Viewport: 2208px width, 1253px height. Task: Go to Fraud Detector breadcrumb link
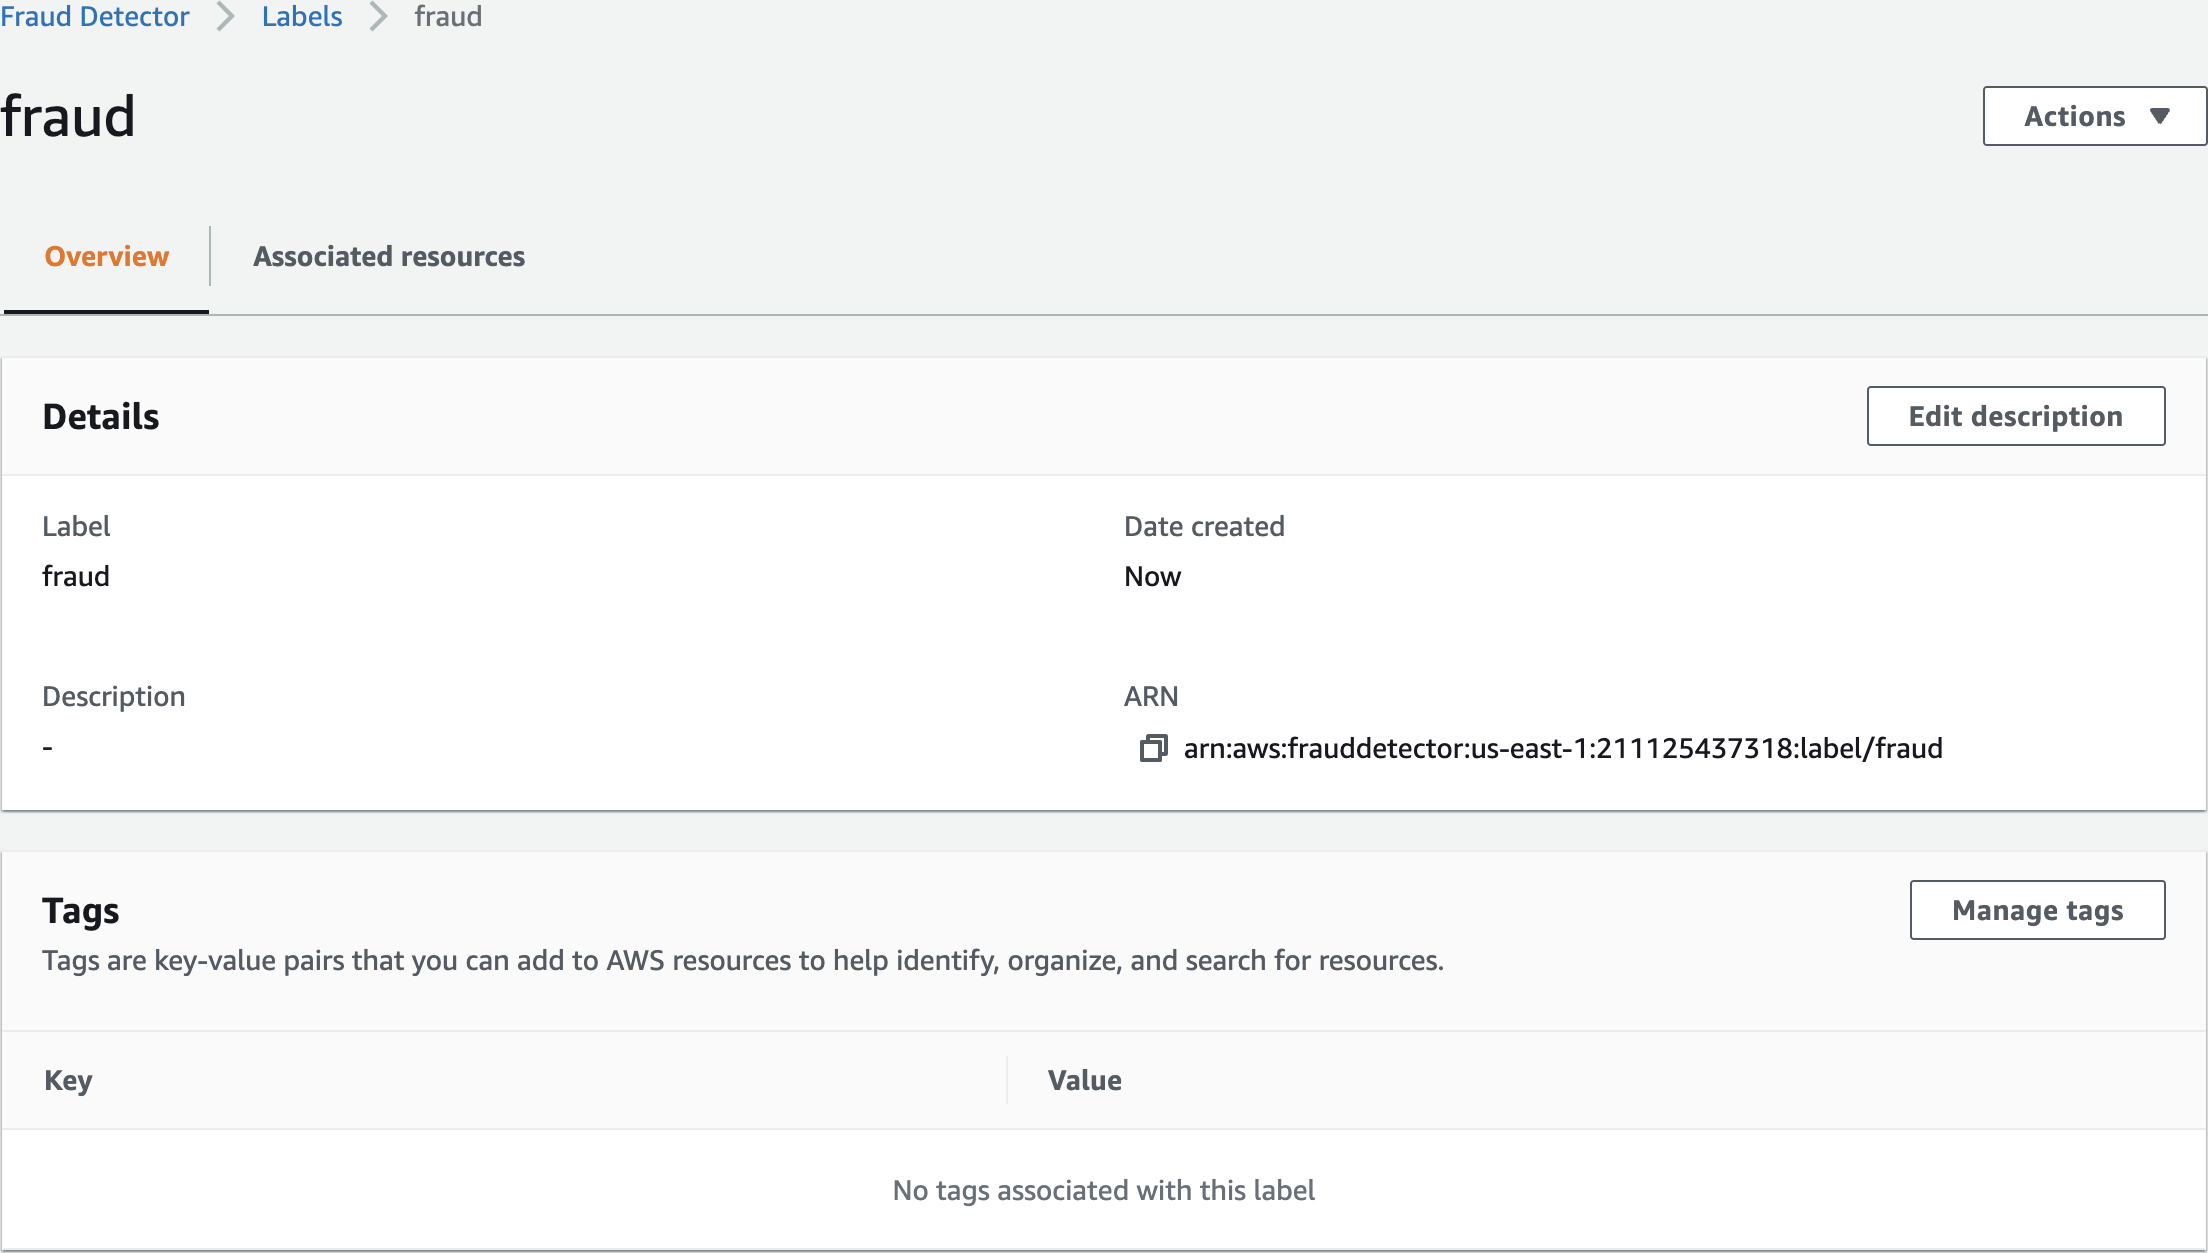95,16
